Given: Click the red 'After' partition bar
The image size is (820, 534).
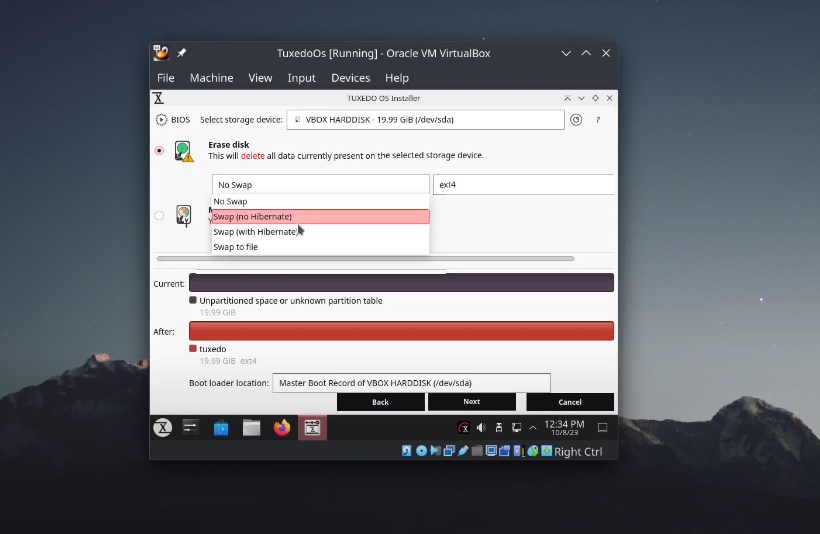Looking at the screenshot, I should (401, 331).
